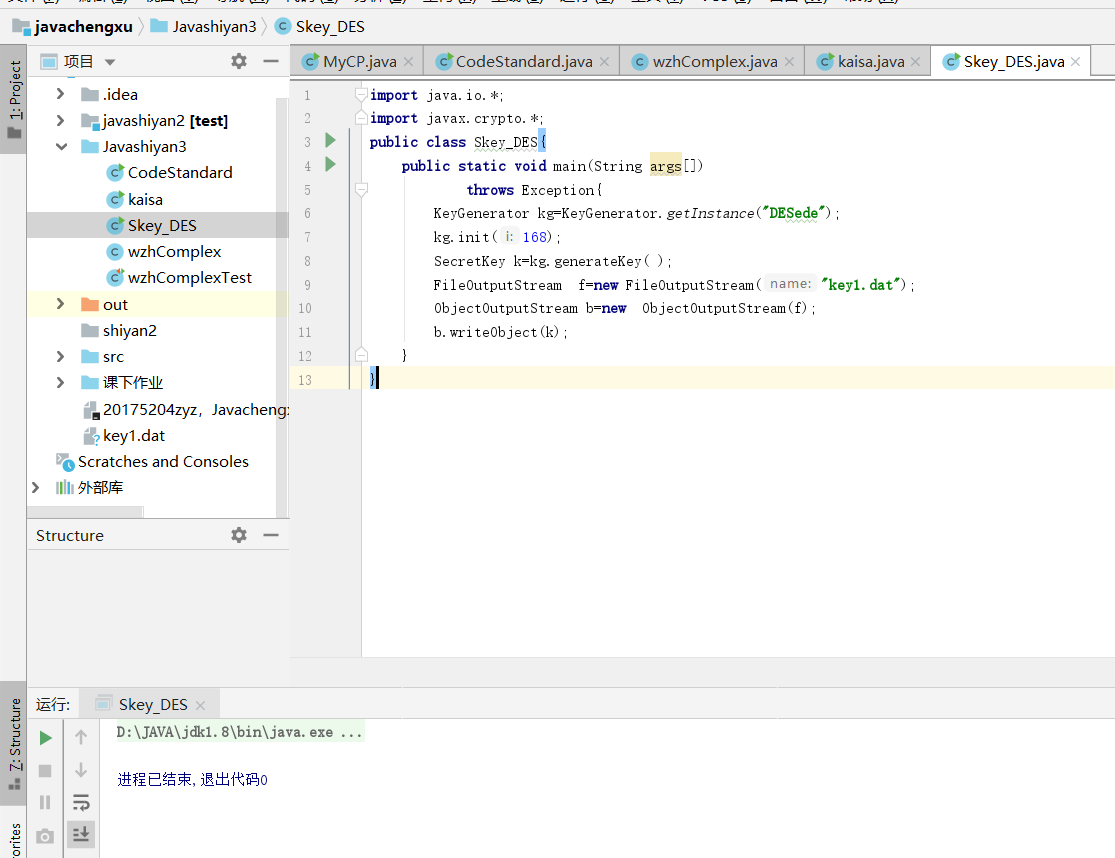Collapse the Javashiyan3 folder
1115x858 pixels.
(61, 146)
